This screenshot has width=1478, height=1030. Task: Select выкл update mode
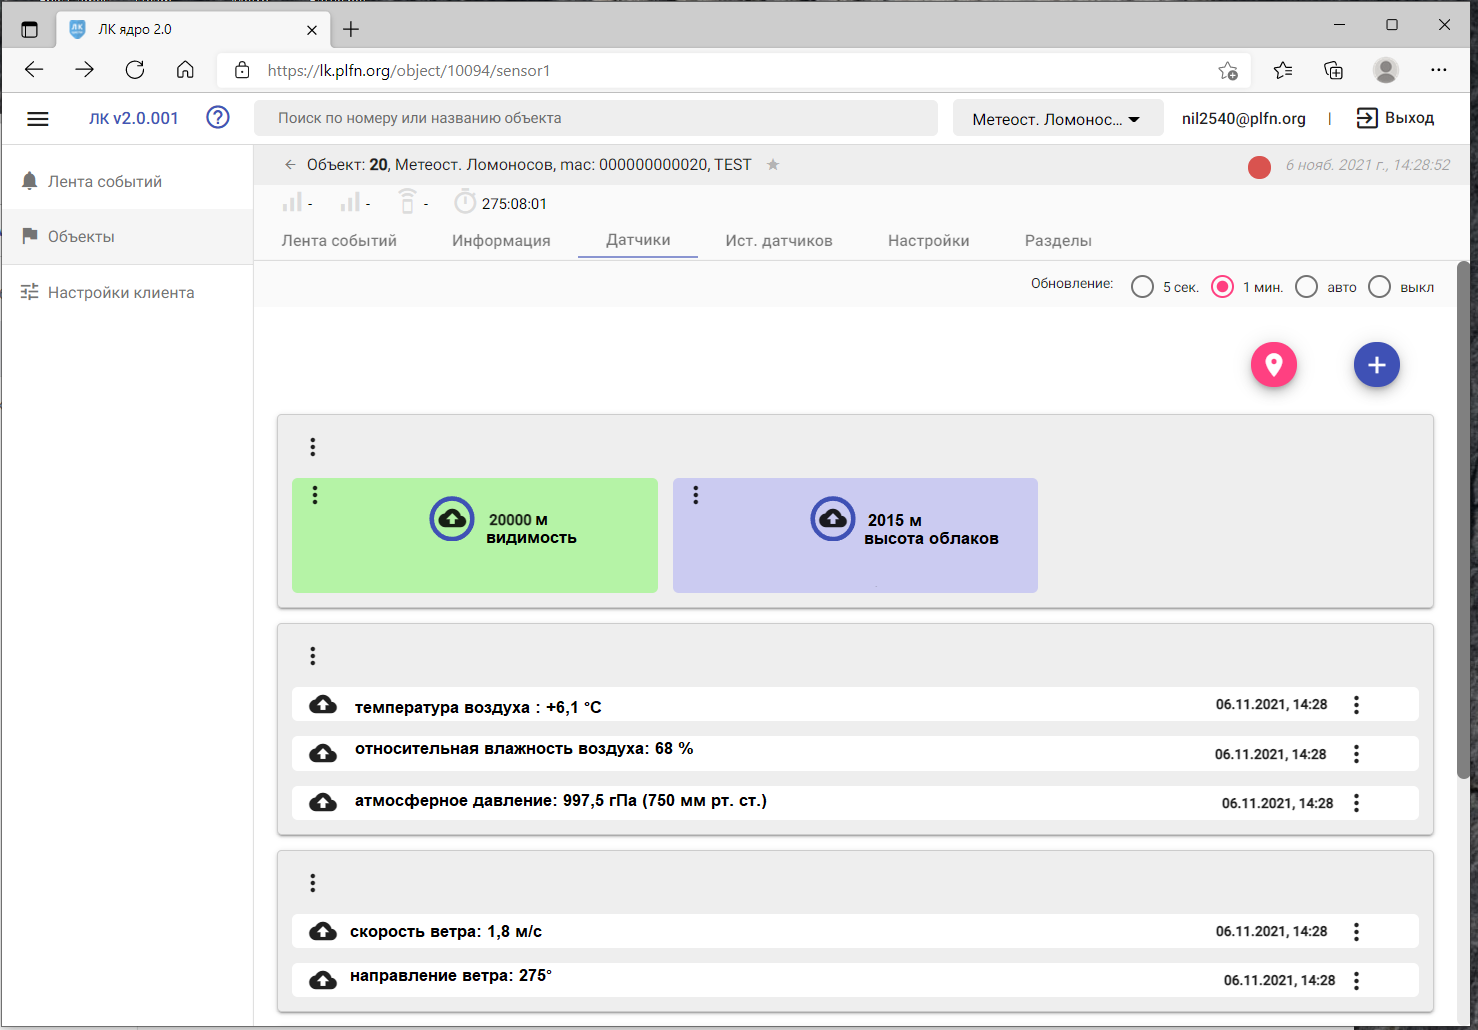(x=1379, y=287)
